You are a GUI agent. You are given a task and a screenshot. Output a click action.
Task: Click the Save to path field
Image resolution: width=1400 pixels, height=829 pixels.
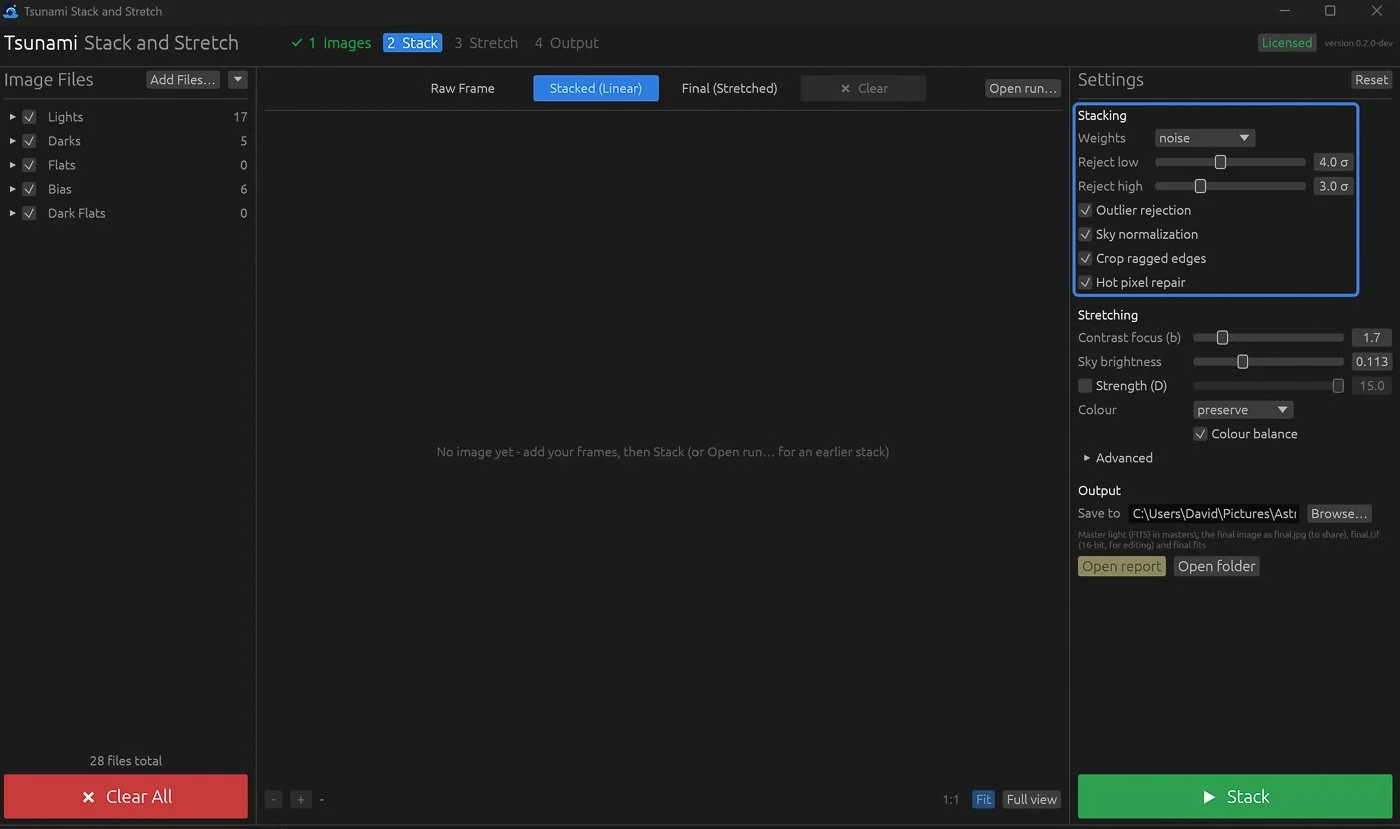(1214, 514)
